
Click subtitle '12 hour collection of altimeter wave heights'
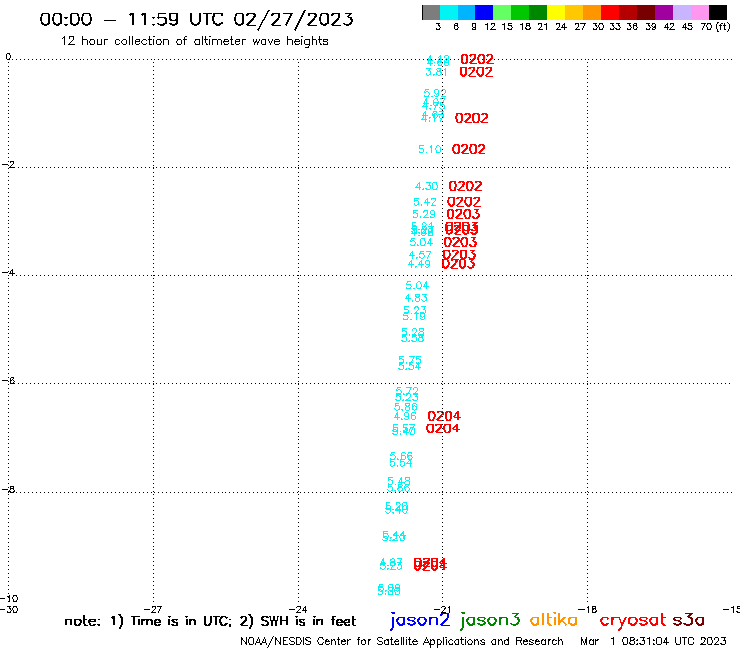pyautogui.click(x=194, y=41)
